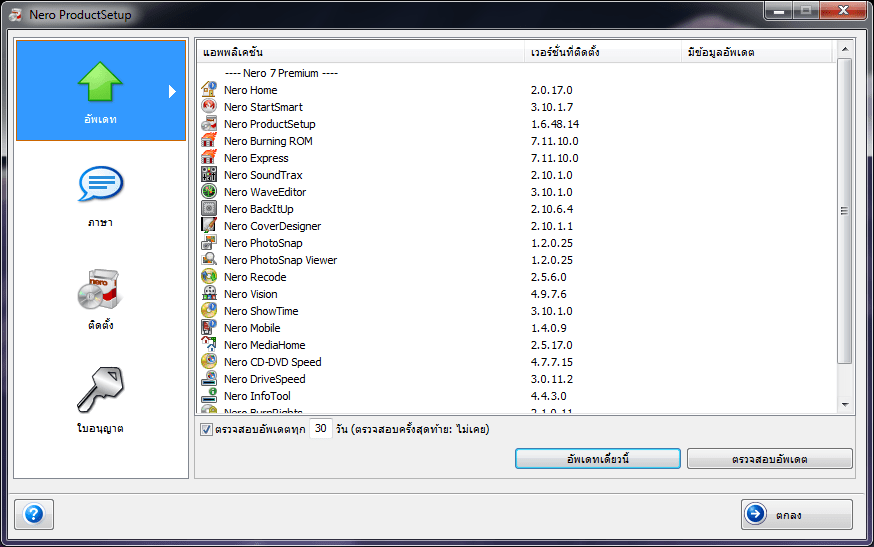Image resolution: width=874 pixels, height=547 pixels.
Task: Click the ตรวจสอบอัพเดต button
Action: pos(770,459)
